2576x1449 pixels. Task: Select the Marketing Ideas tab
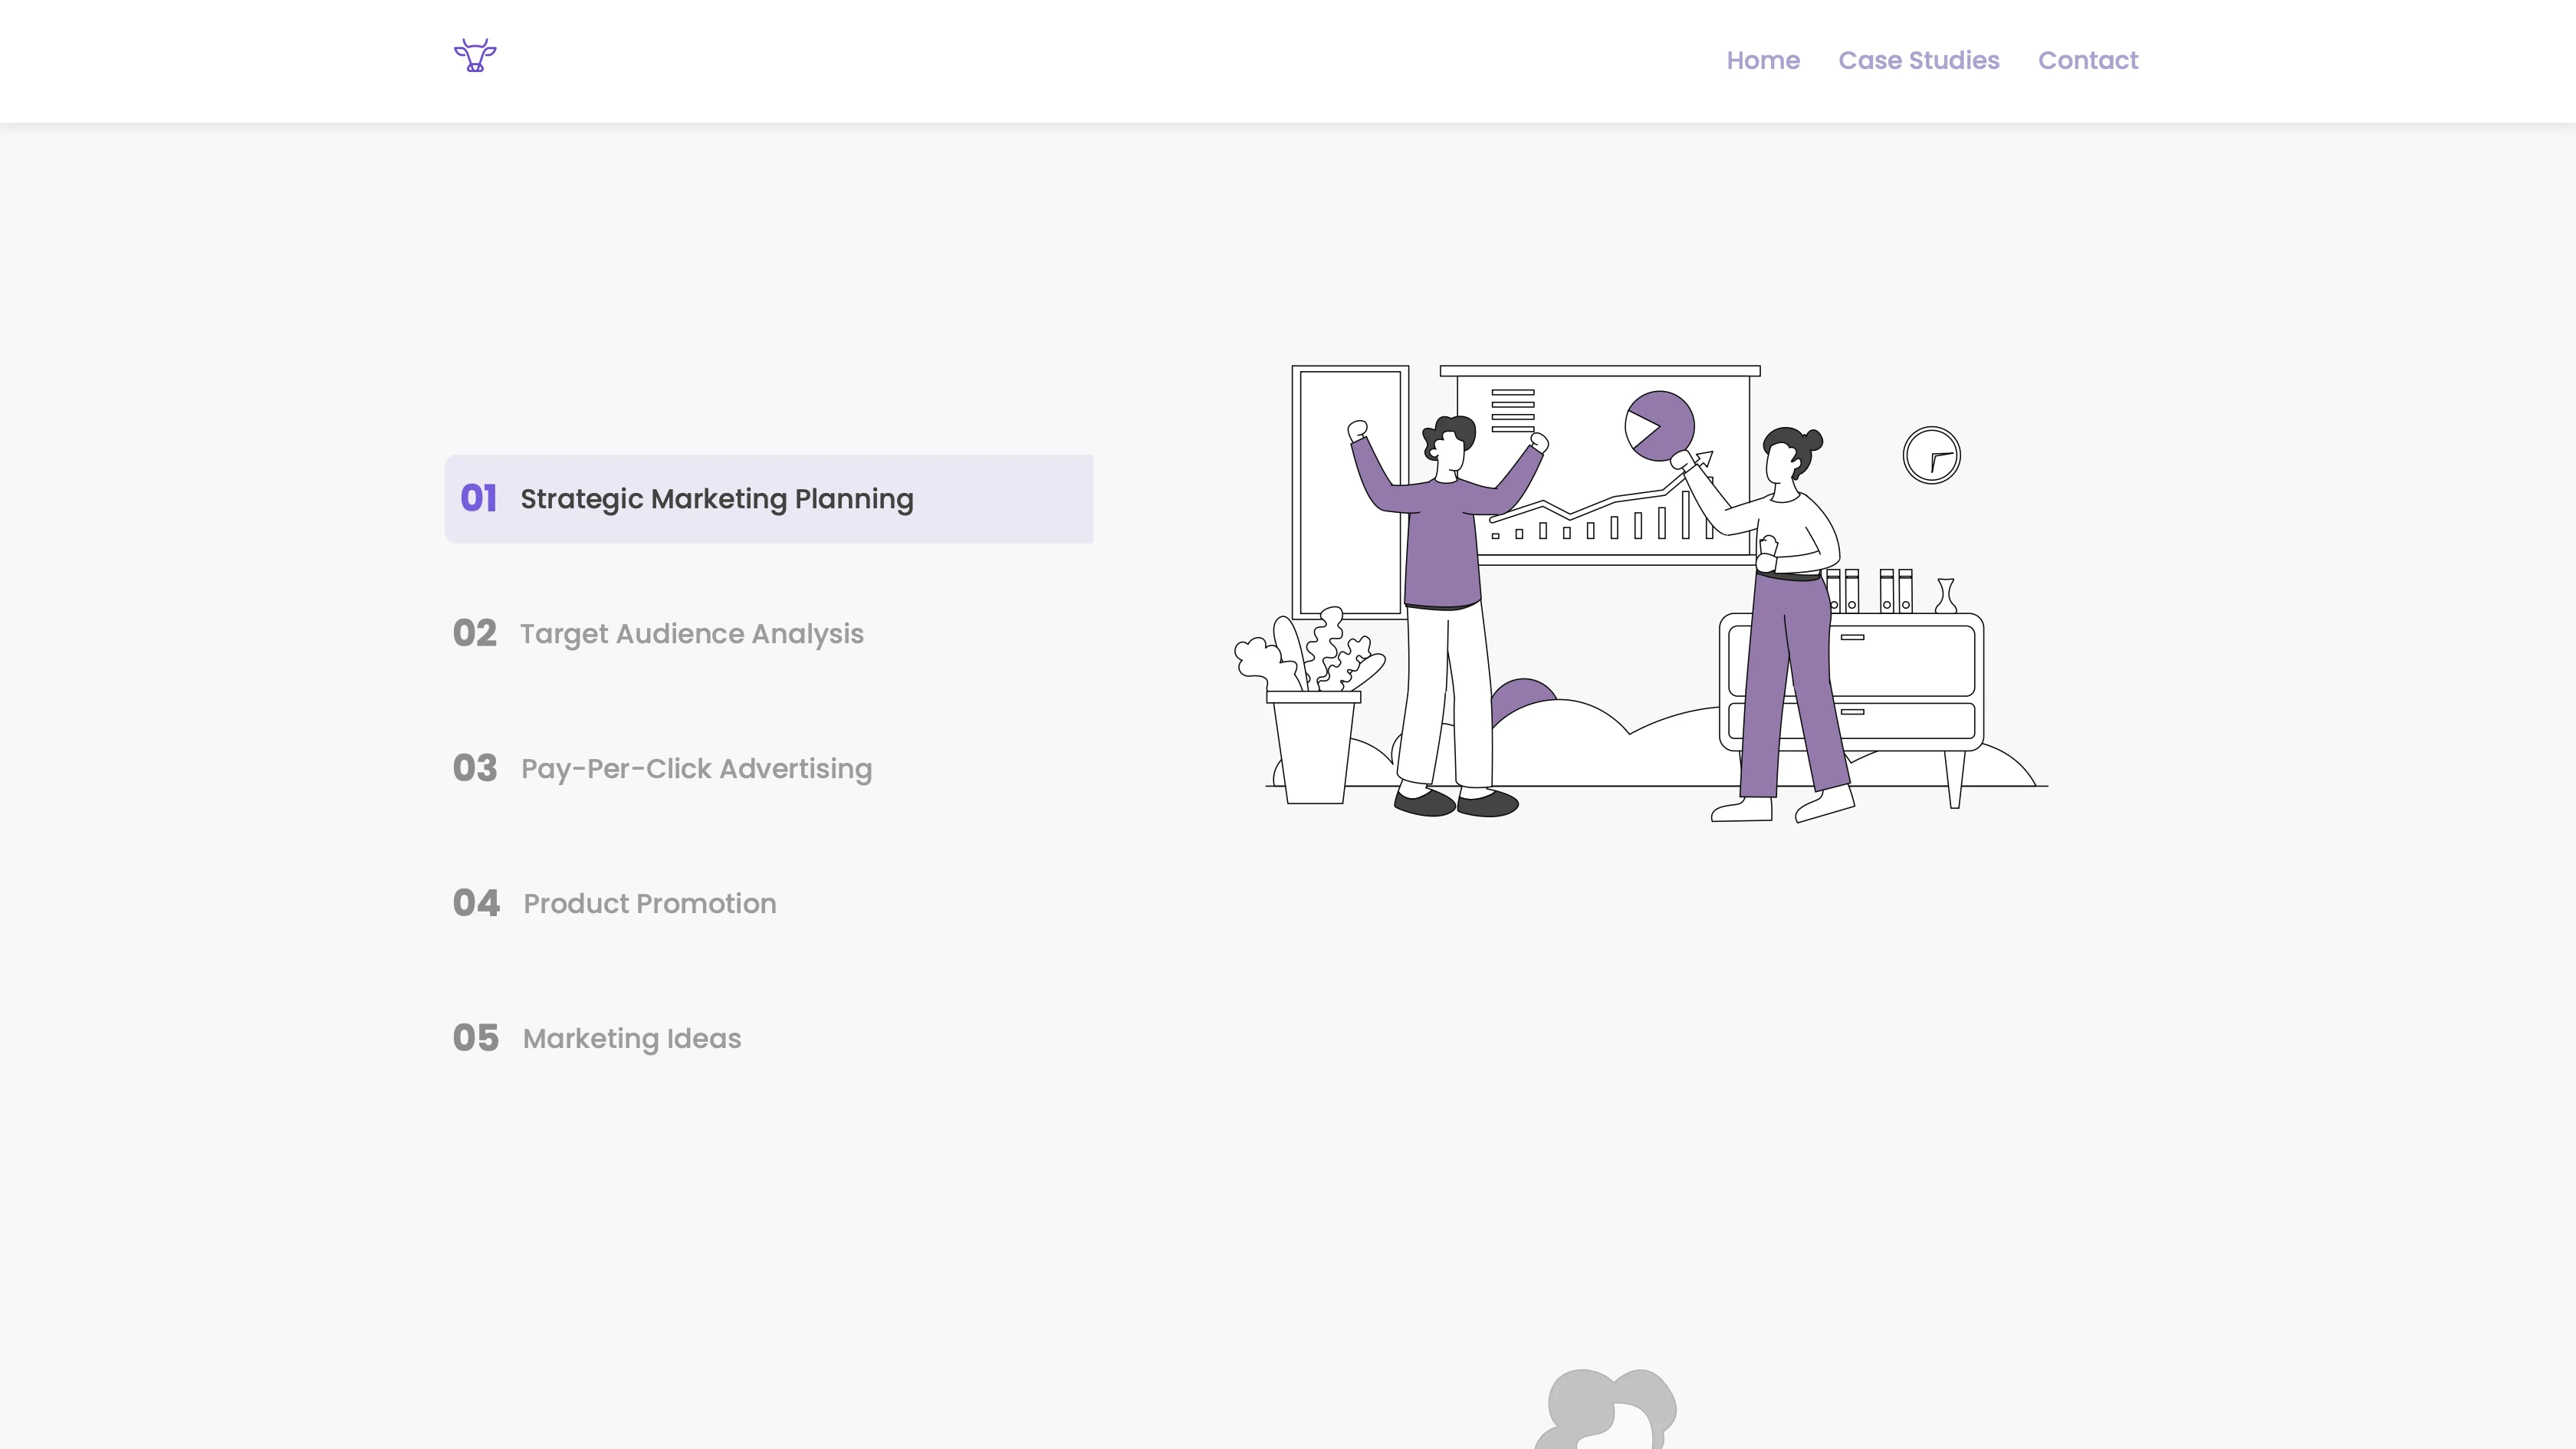(769, 1039)
